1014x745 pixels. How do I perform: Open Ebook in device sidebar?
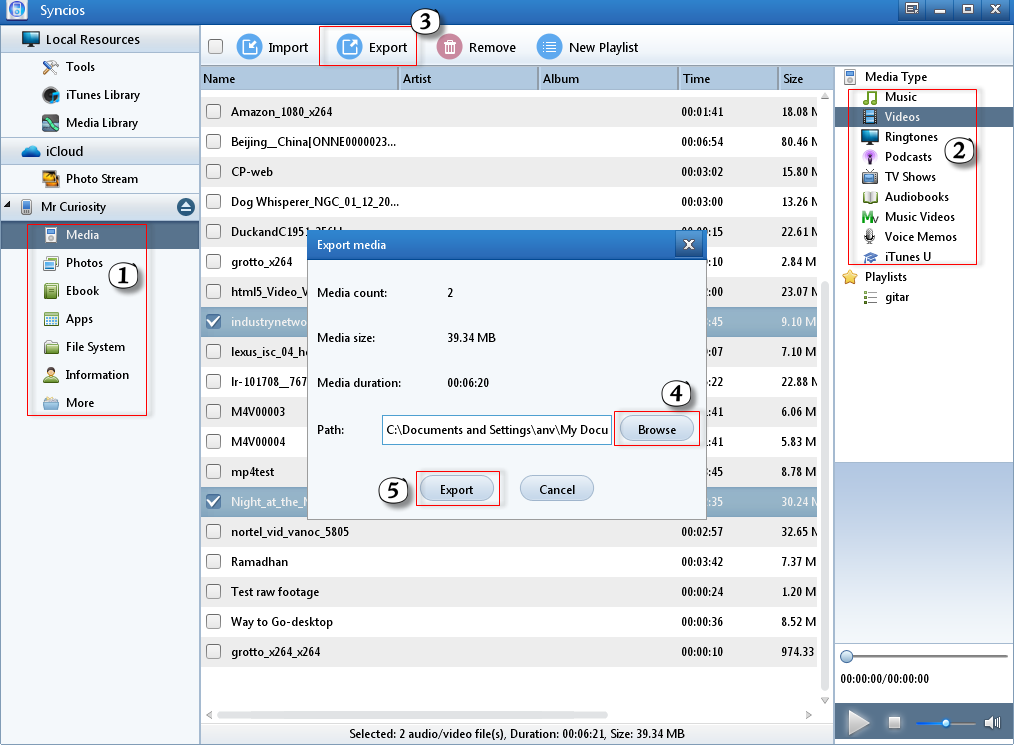point(82,291)
